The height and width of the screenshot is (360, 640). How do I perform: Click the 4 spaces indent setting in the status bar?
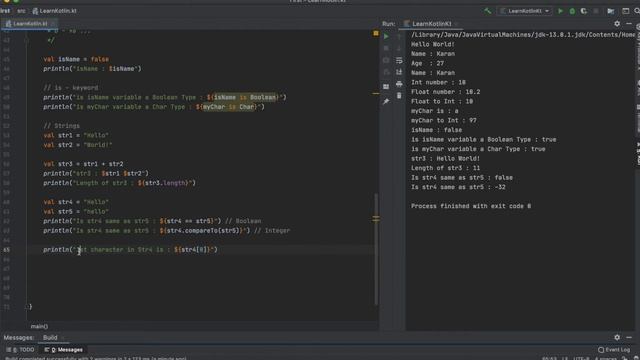pos(605,358)
